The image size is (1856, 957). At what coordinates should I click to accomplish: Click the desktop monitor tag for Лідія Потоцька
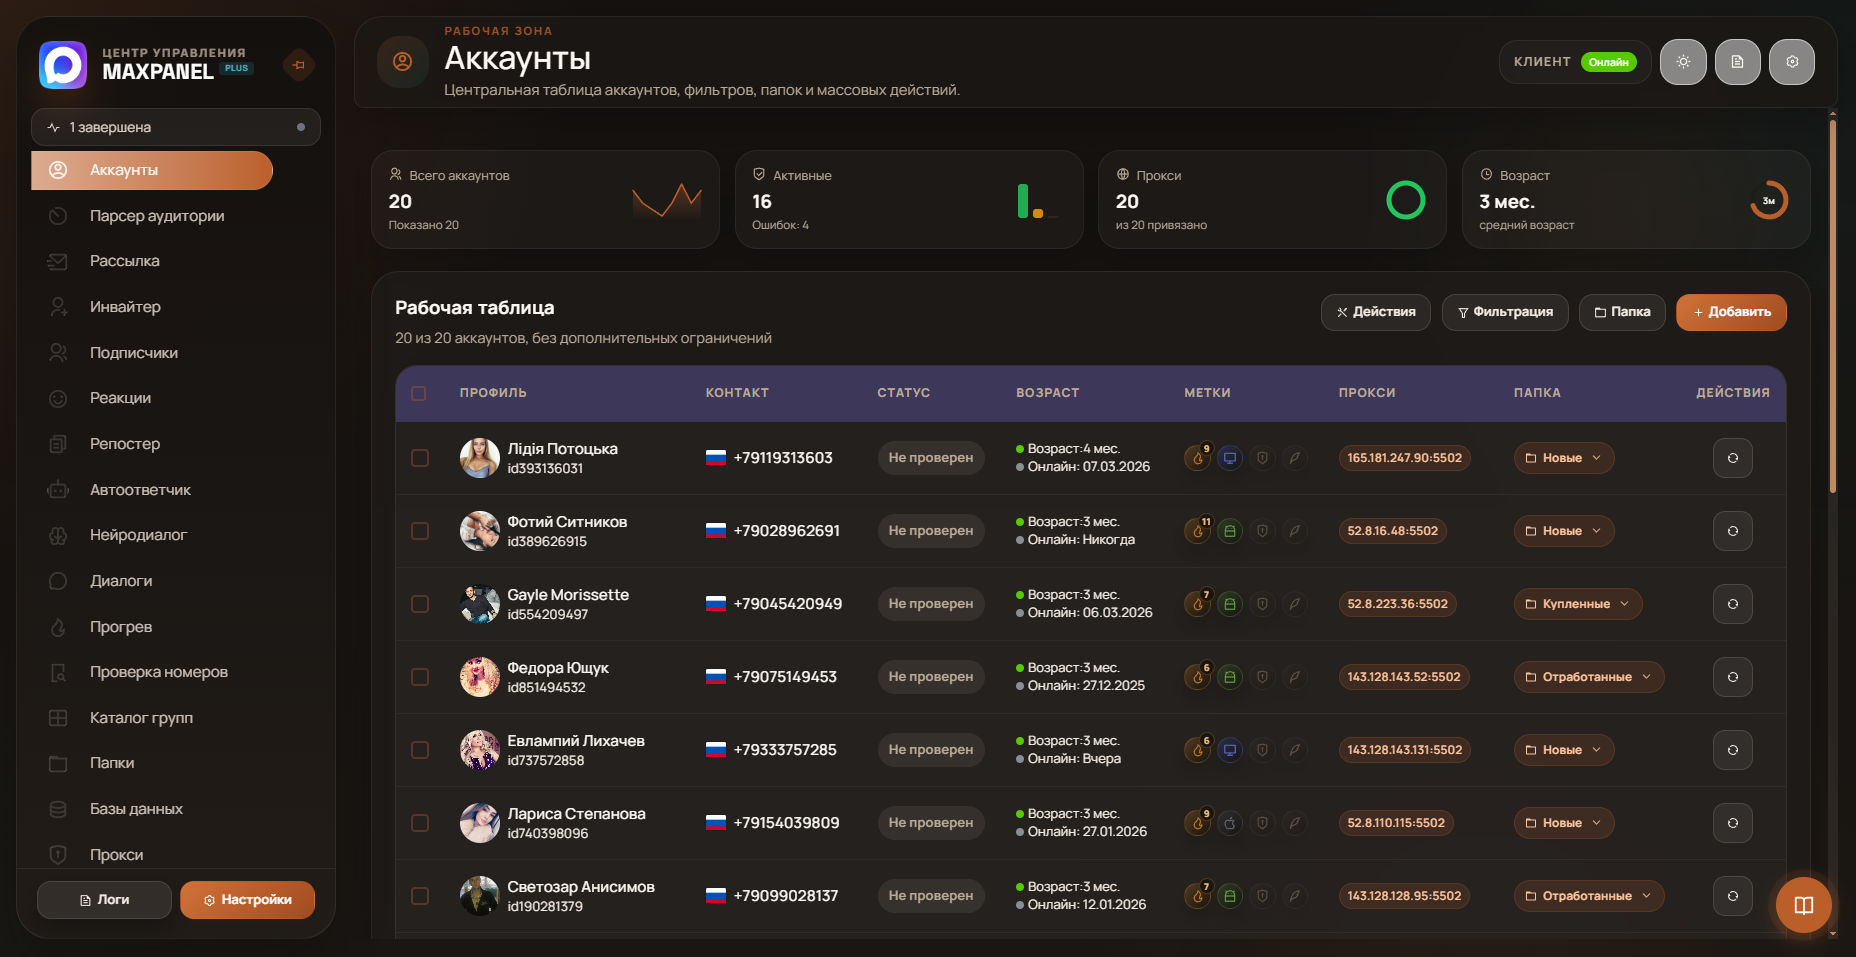[x=1230, y=458]
